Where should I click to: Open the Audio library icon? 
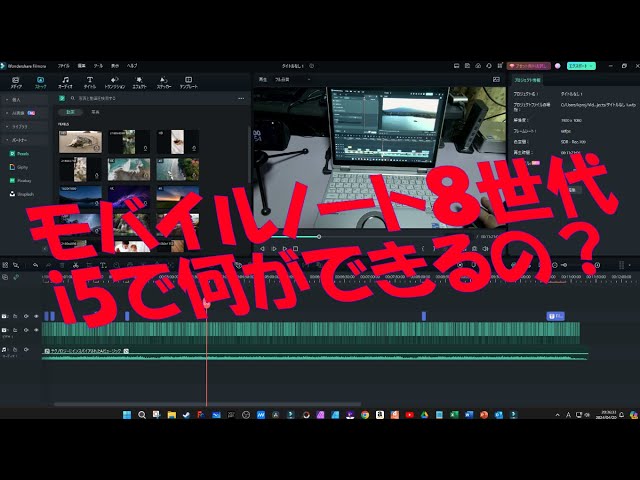coord(65,82)
